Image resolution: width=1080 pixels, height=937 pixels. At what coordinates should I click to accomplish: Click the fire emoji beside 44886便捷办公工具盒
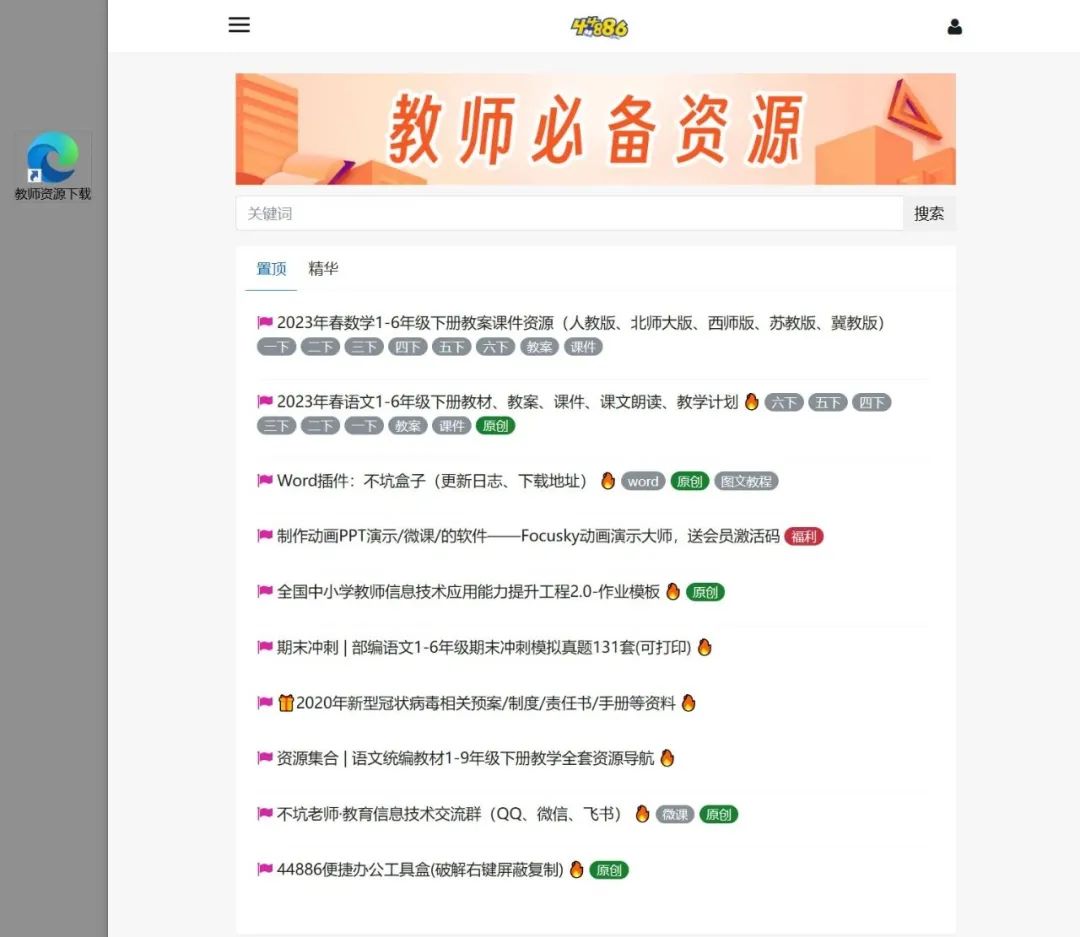click(x=575, y=870)
